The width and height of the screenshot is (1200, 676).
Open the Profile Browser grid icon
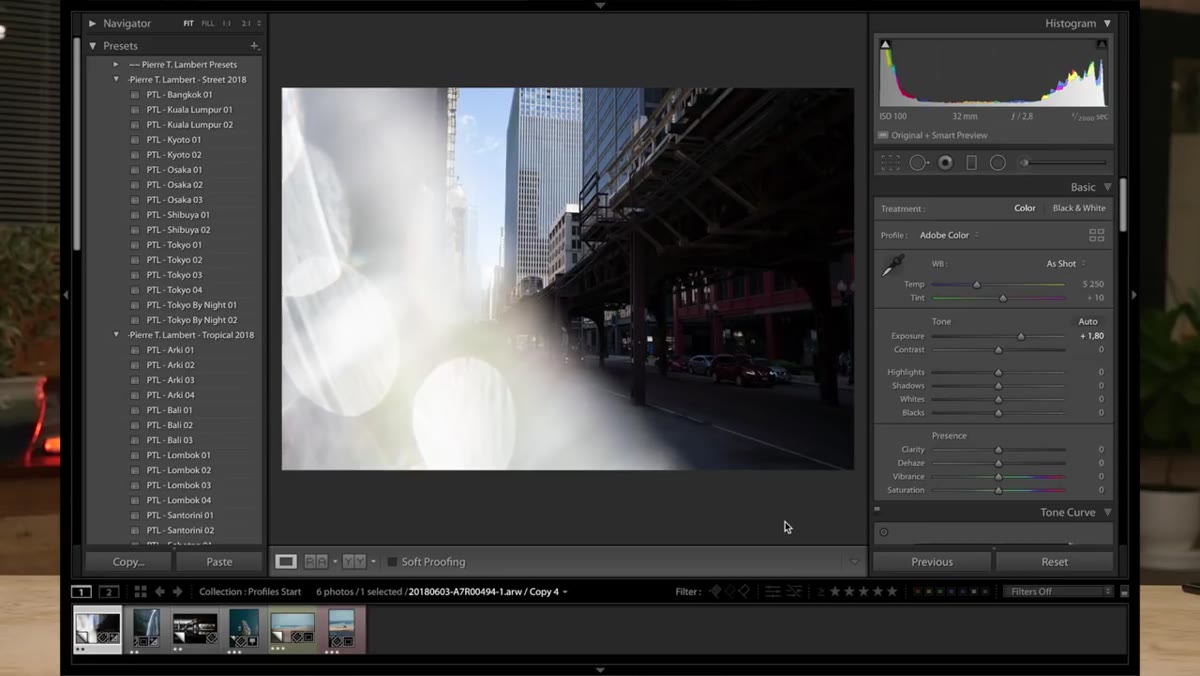click(1097, 235)
